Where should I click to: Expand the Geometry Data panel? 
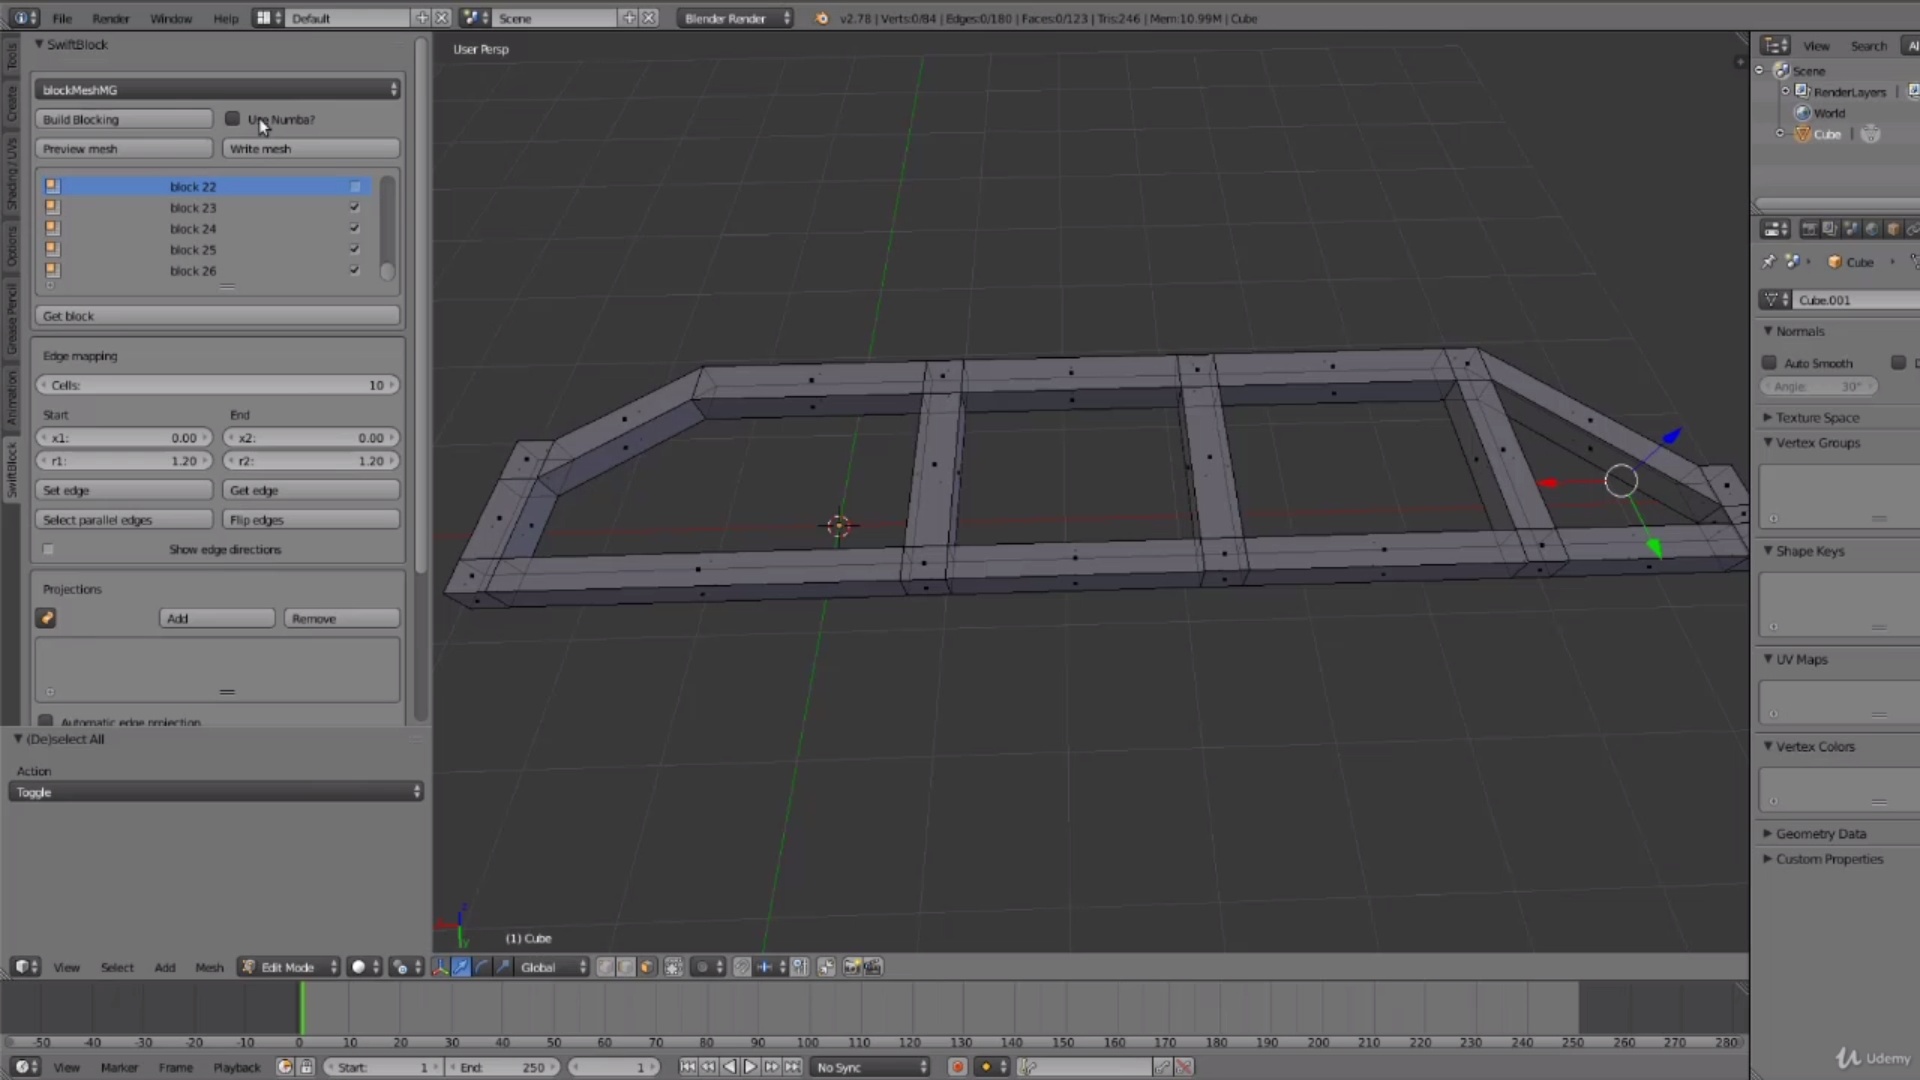click(x=1820, y=833)
